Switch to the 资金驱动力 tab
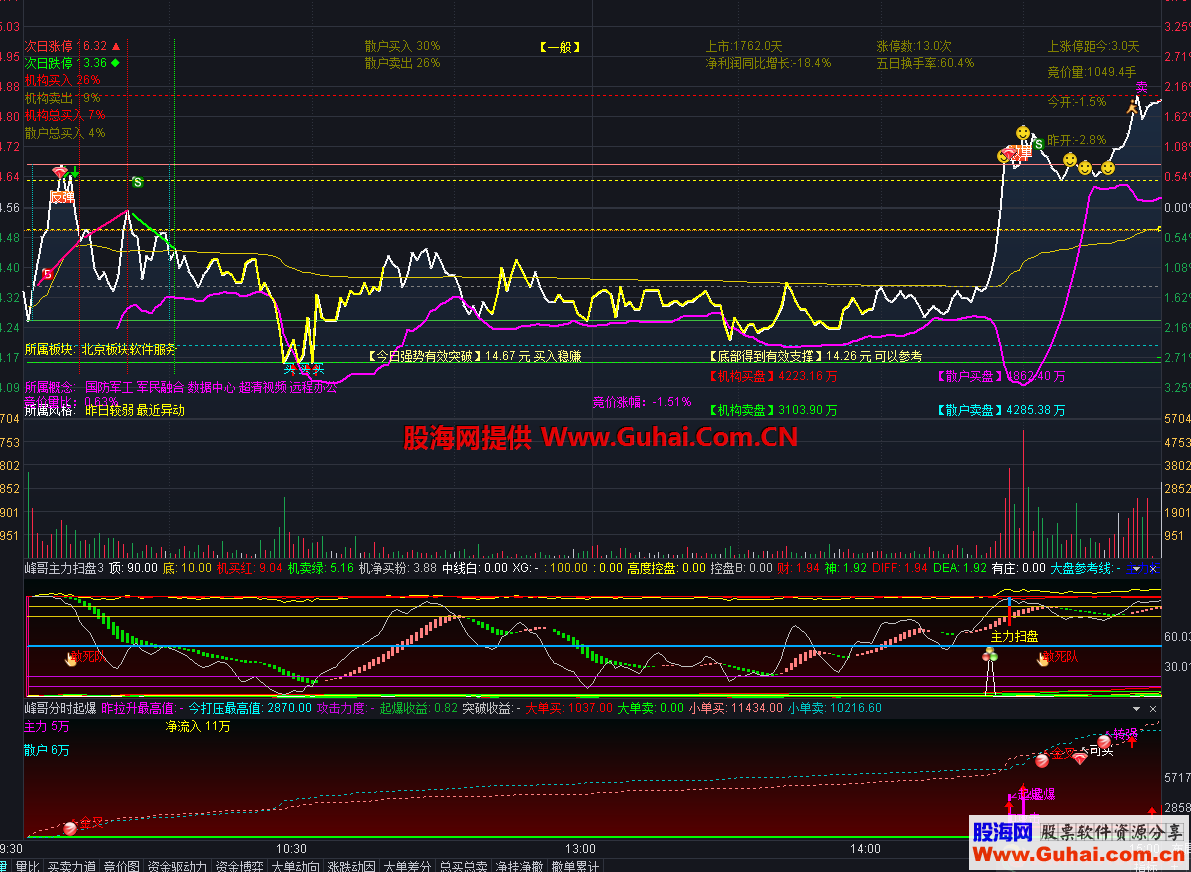This screenshot has width=1191, height=872. tap(177, 866)
